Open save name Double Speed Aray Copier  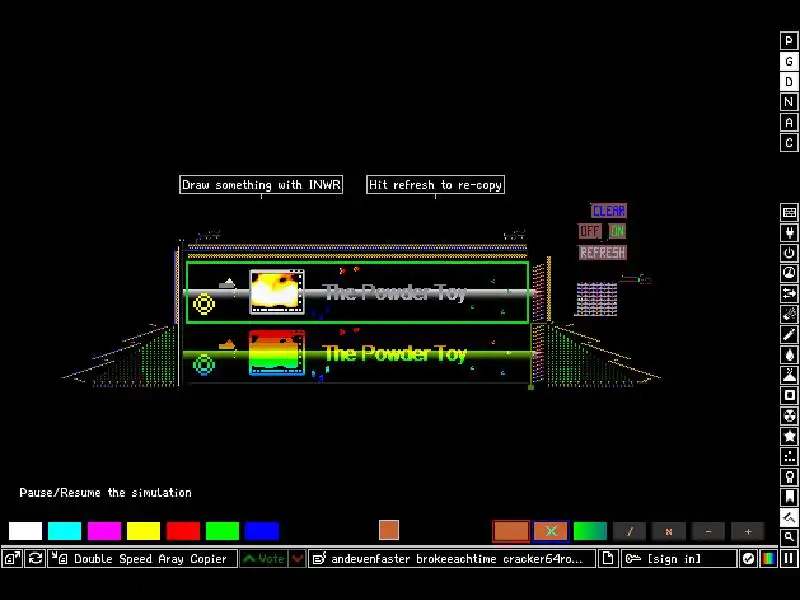click(142, 559)
